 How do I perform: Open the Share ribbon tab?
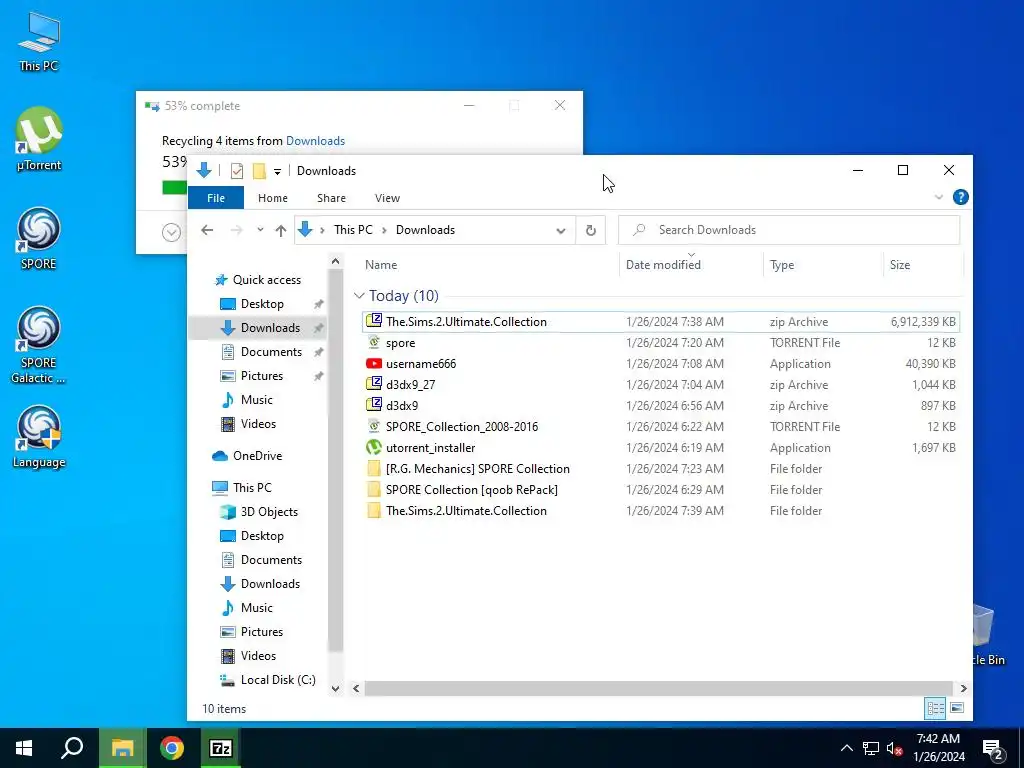tap(331, 198)
